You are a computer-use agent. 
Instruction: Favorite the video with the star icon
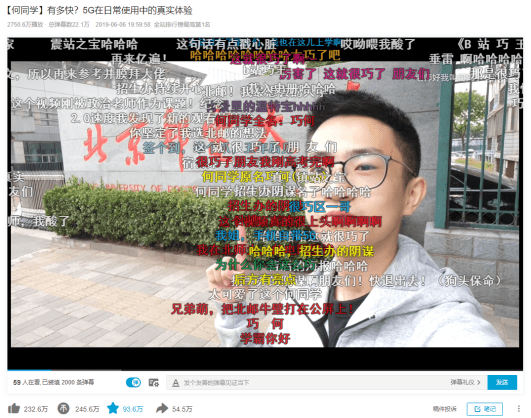(113, 409)
